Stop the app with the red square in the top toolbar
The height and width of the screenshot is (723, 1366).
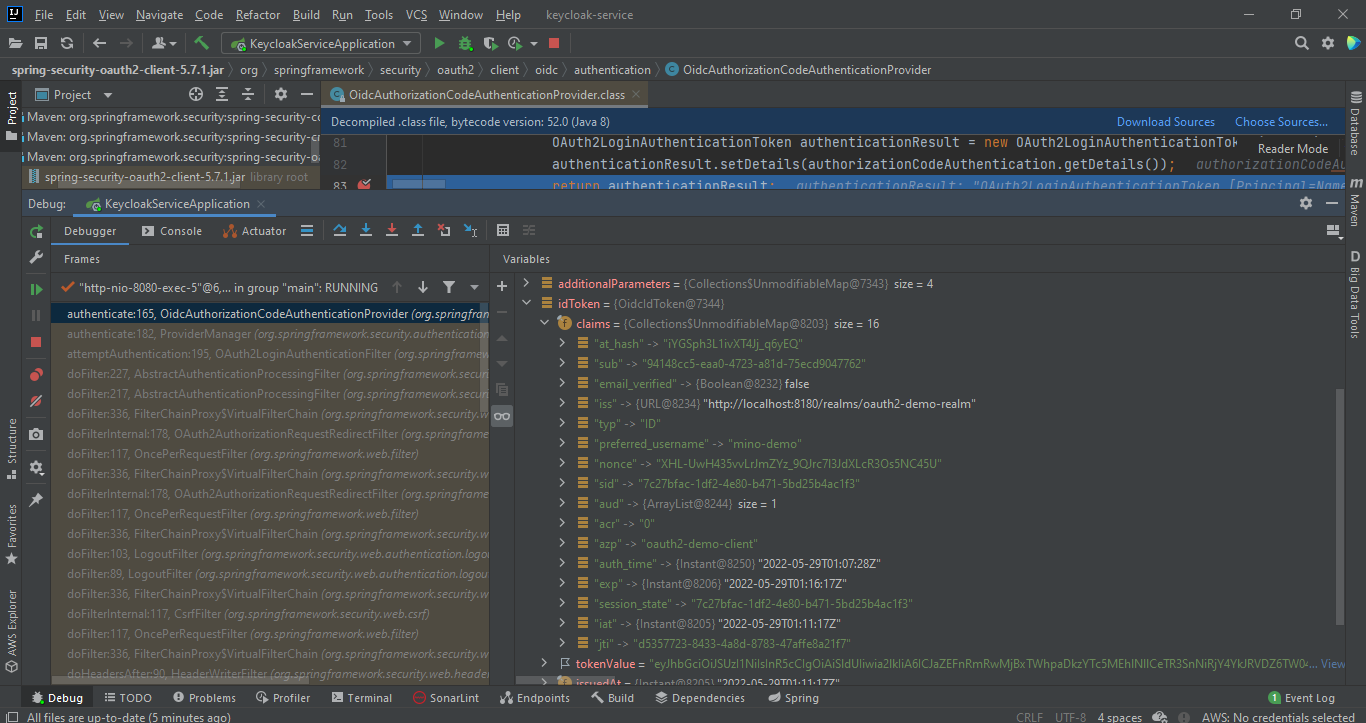click(x=554, y=43)
